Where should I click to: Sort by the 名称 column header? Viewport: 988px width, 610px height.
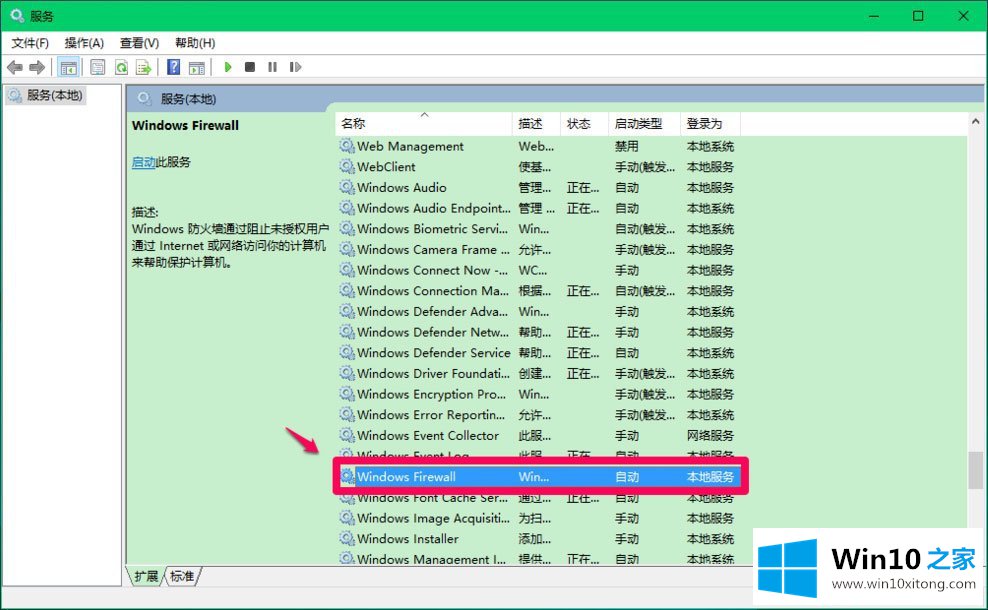(x=423, y=124)
